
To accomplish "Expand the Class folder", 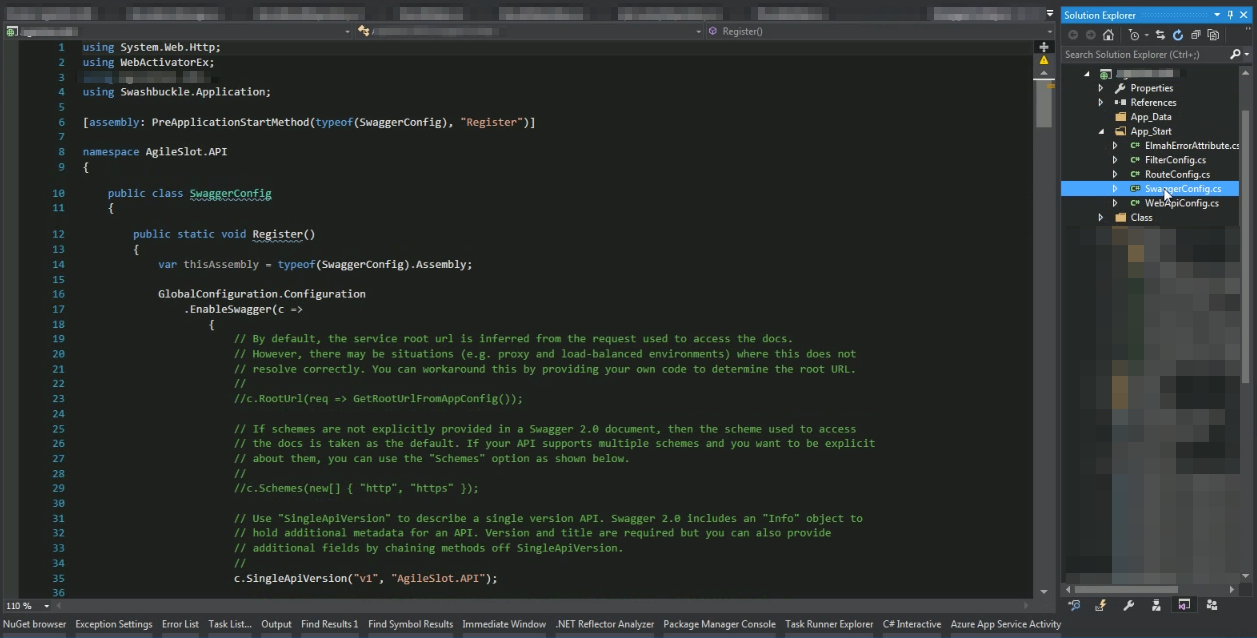I will (1101, 217).
